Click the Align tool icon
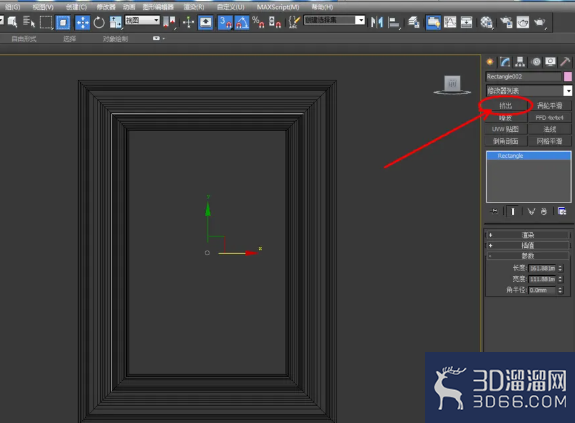Viewport: 575px width, 423px height. coord(393,23)
